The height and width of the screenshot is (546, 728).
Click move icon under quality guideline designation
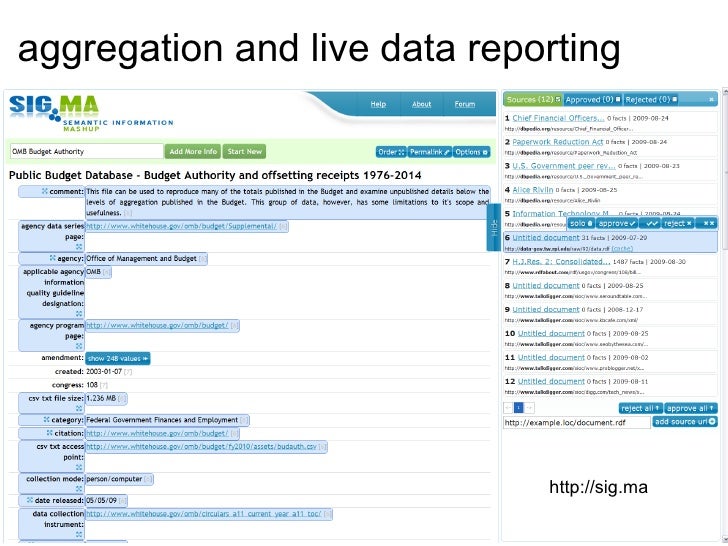tap(79, 313)
